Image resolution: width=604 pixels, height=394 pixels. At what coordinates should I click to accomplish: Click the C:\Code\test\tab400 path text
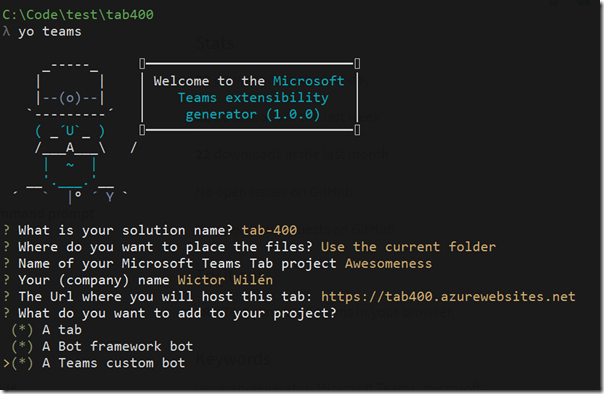pos(78,15)
